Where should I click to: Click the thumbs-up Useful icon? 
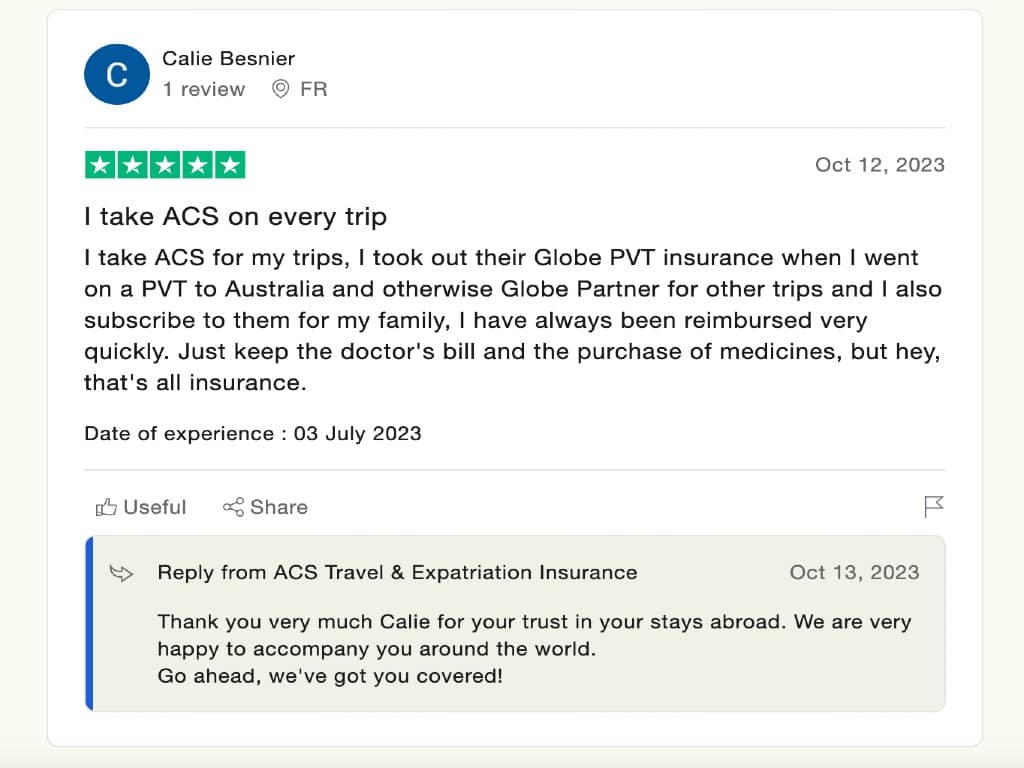point(108,507)
